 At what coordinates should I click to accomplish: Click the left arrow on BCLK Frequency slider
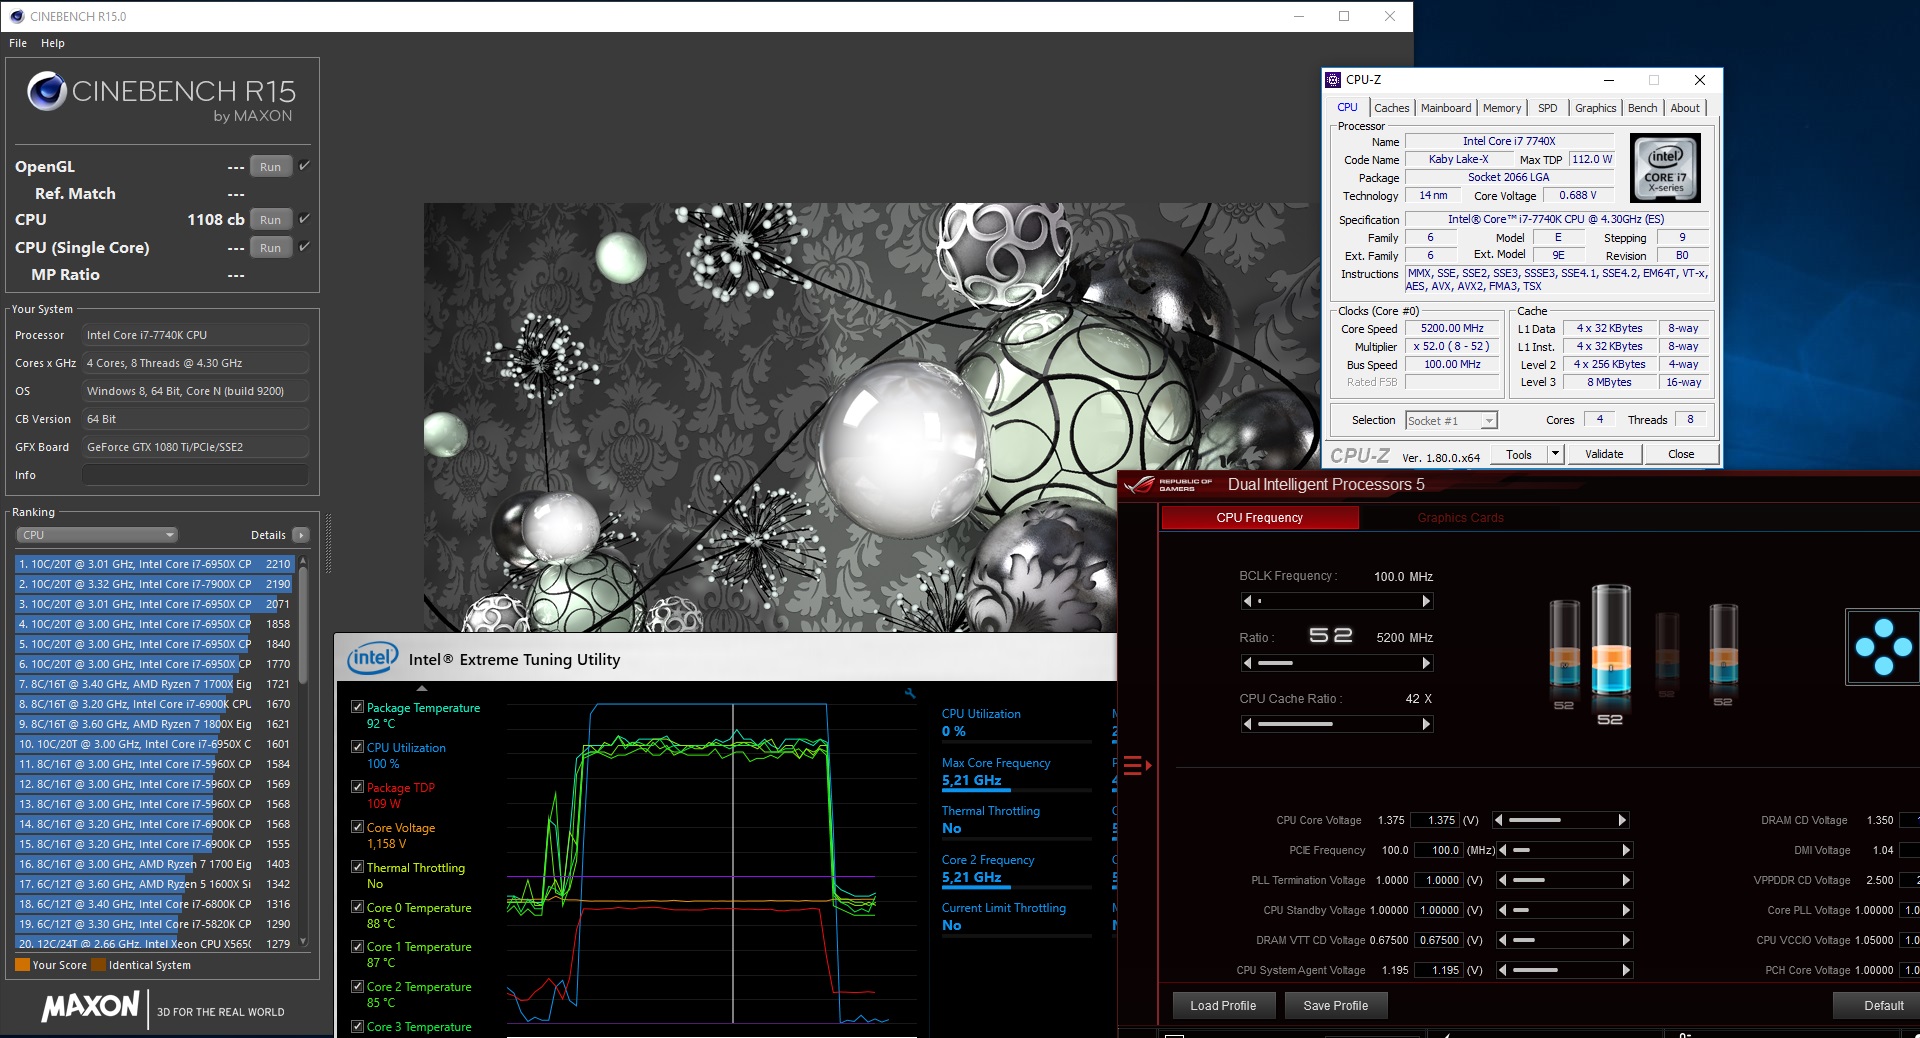[x=1247, y=601]
